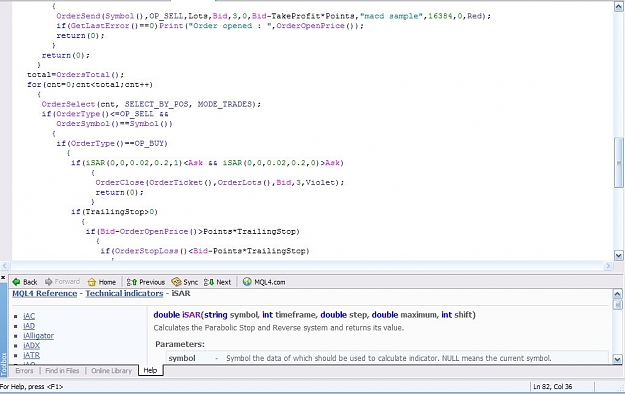Click the code editor scroll-down arrow
The height and width of the screenshot is (394, 625).
point(619,256)
